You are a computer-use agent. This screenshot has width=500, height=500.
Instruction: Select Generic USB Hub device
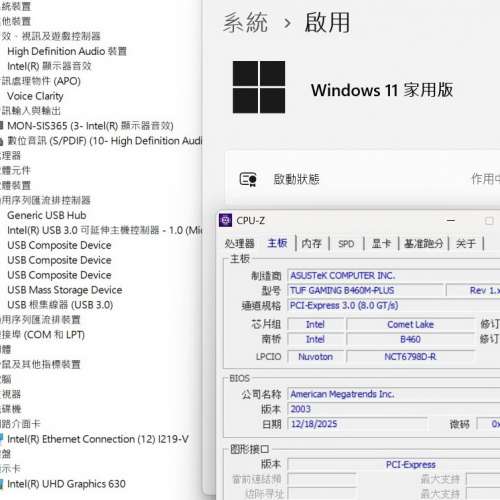coord(47,215)
